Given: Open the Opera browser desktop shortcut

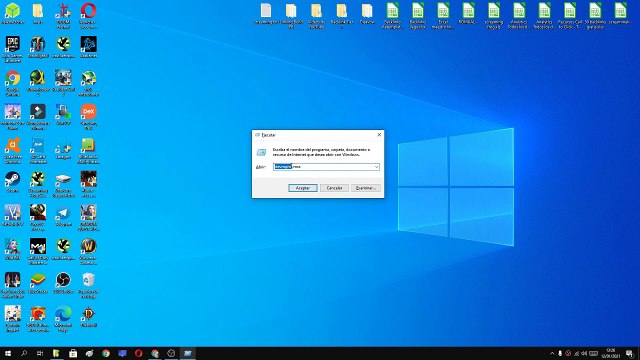Looking at the screenshot, I should coord(88,15).
